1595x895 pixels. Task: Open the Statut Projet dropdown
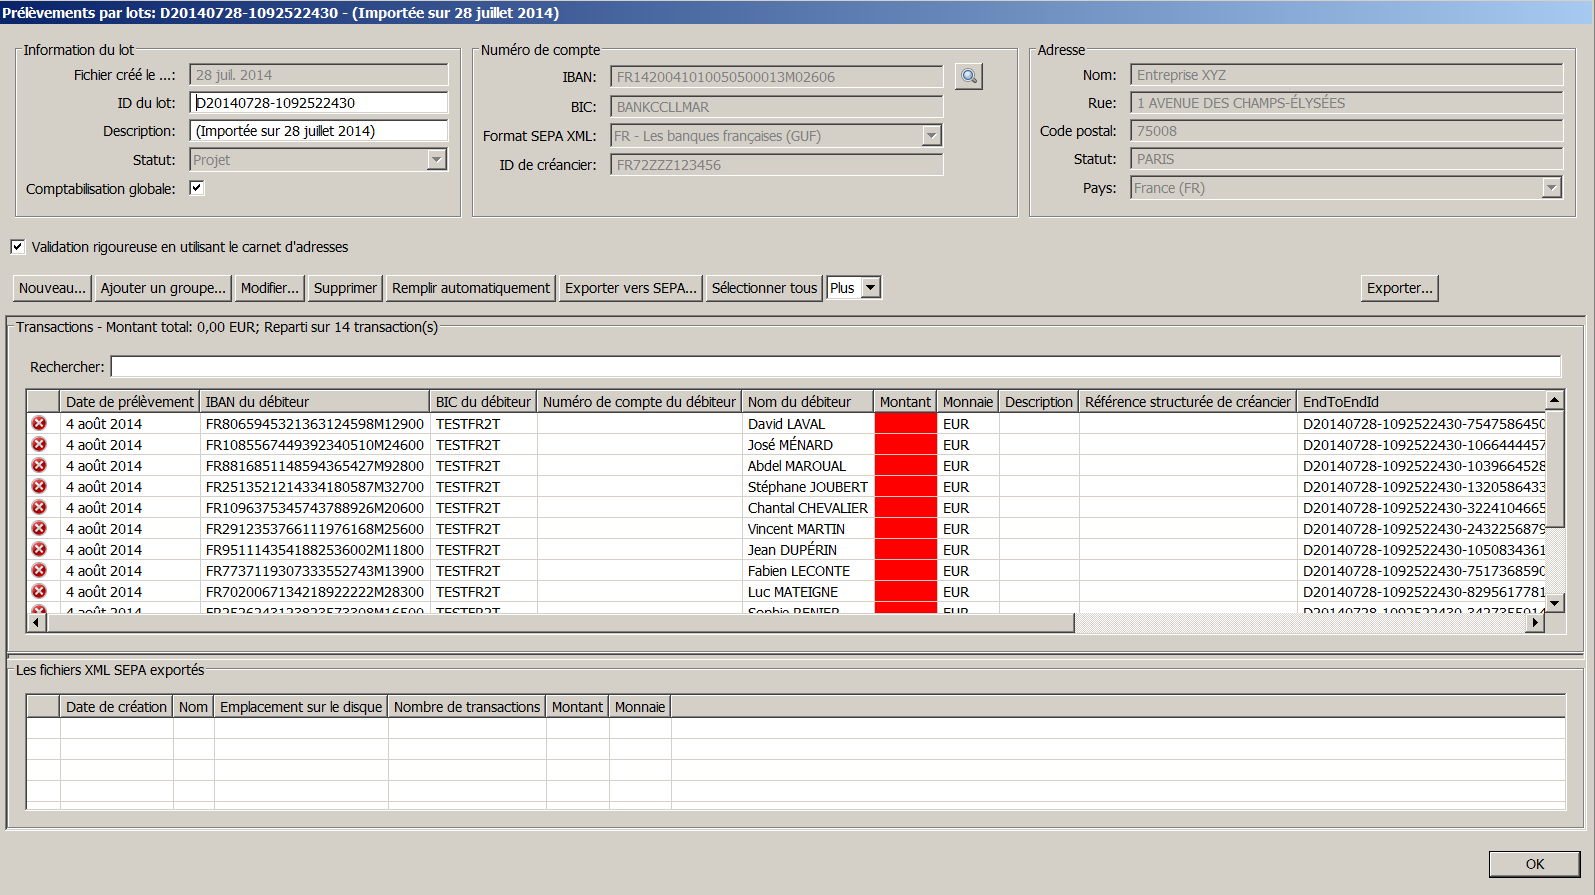[436, 160]
